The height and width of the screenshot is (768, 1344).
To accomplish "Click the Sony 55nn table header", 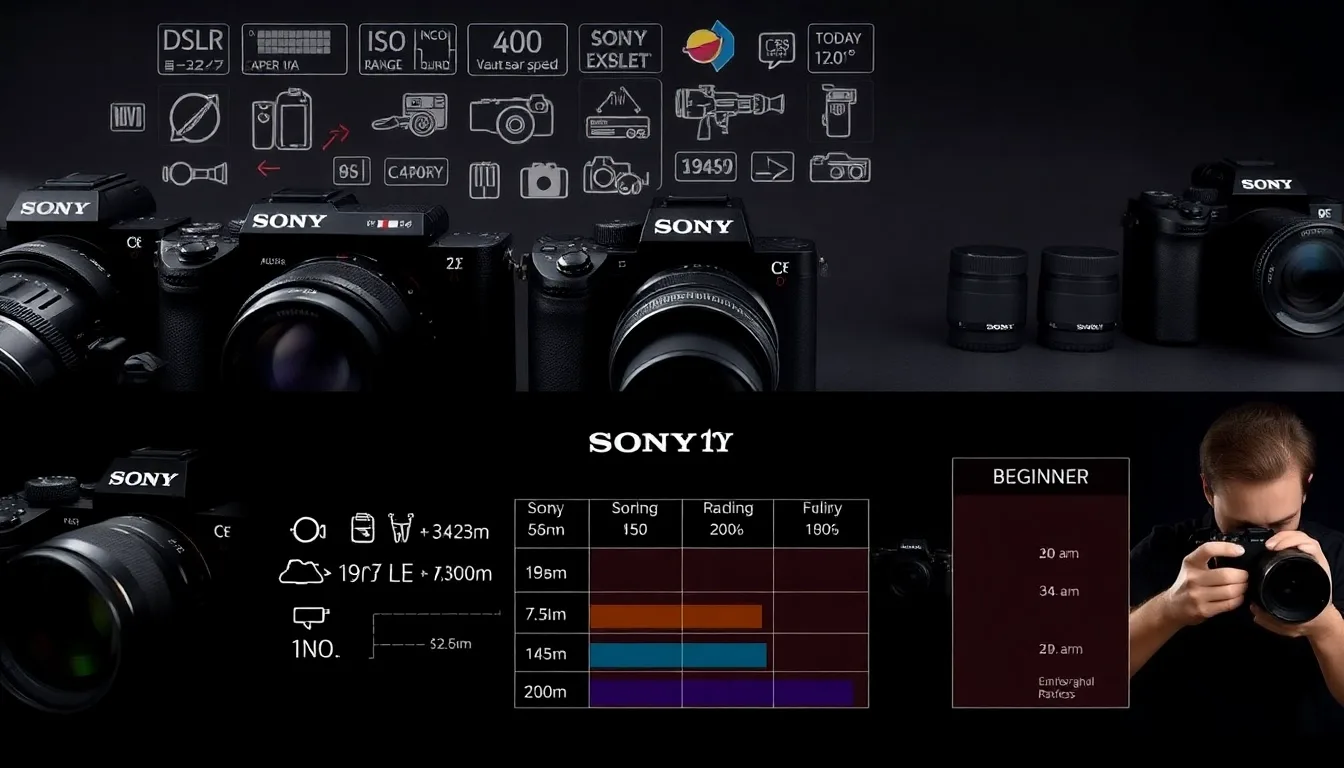I will coord(546,519).
